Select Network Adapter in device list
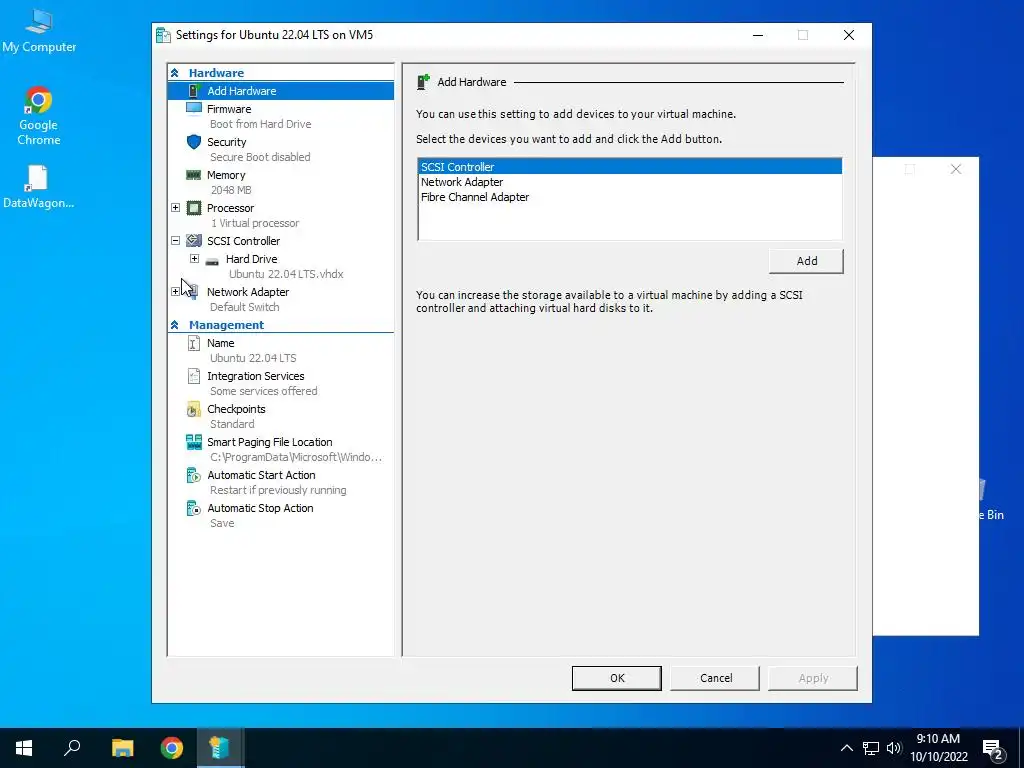This screenshot has height=768, width=1024. (630, 182)
